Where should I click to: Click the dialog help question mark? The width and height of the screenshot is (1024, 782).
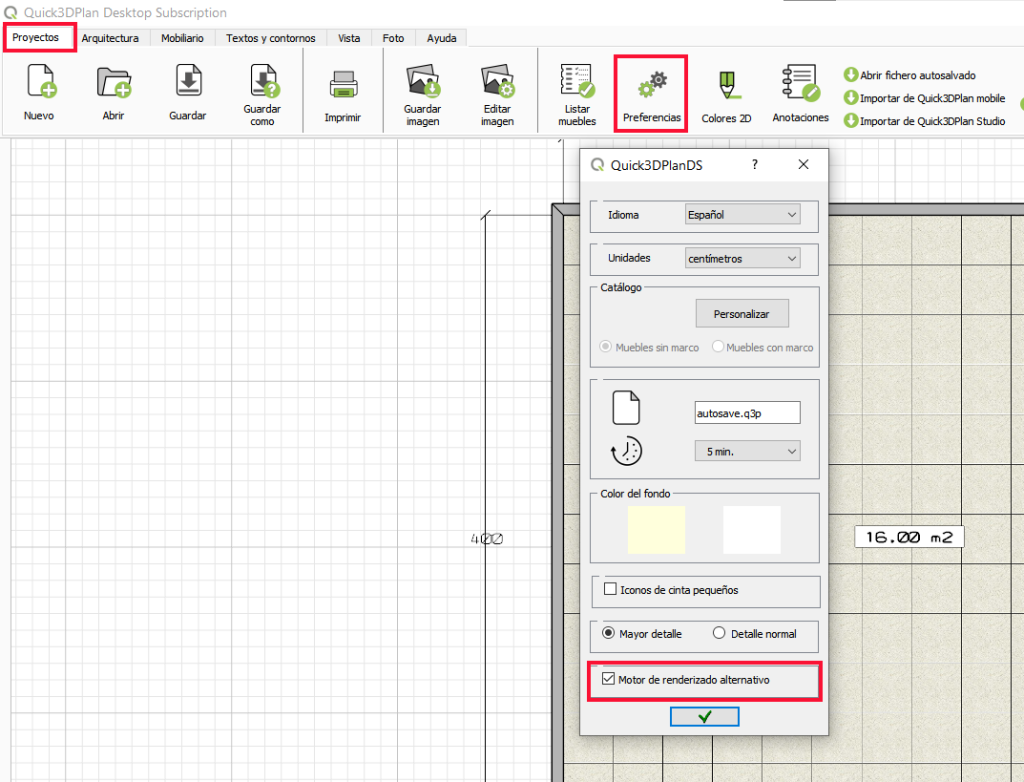(754, 165)
